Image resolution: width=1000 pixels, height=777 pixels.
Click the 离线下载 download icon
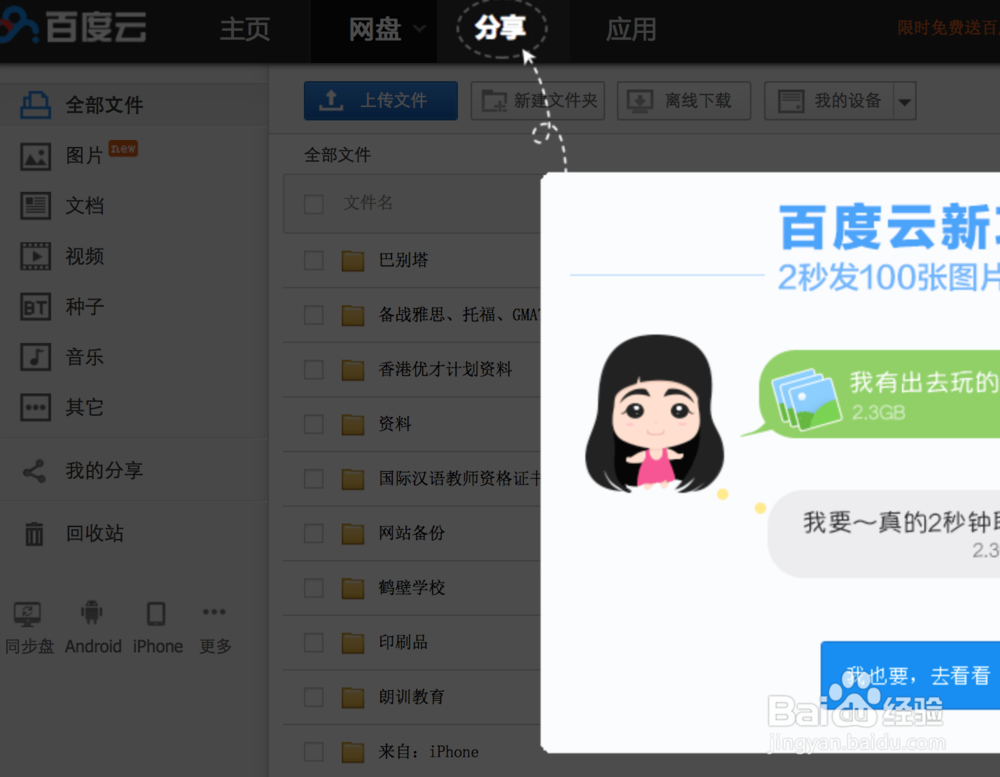640,101
